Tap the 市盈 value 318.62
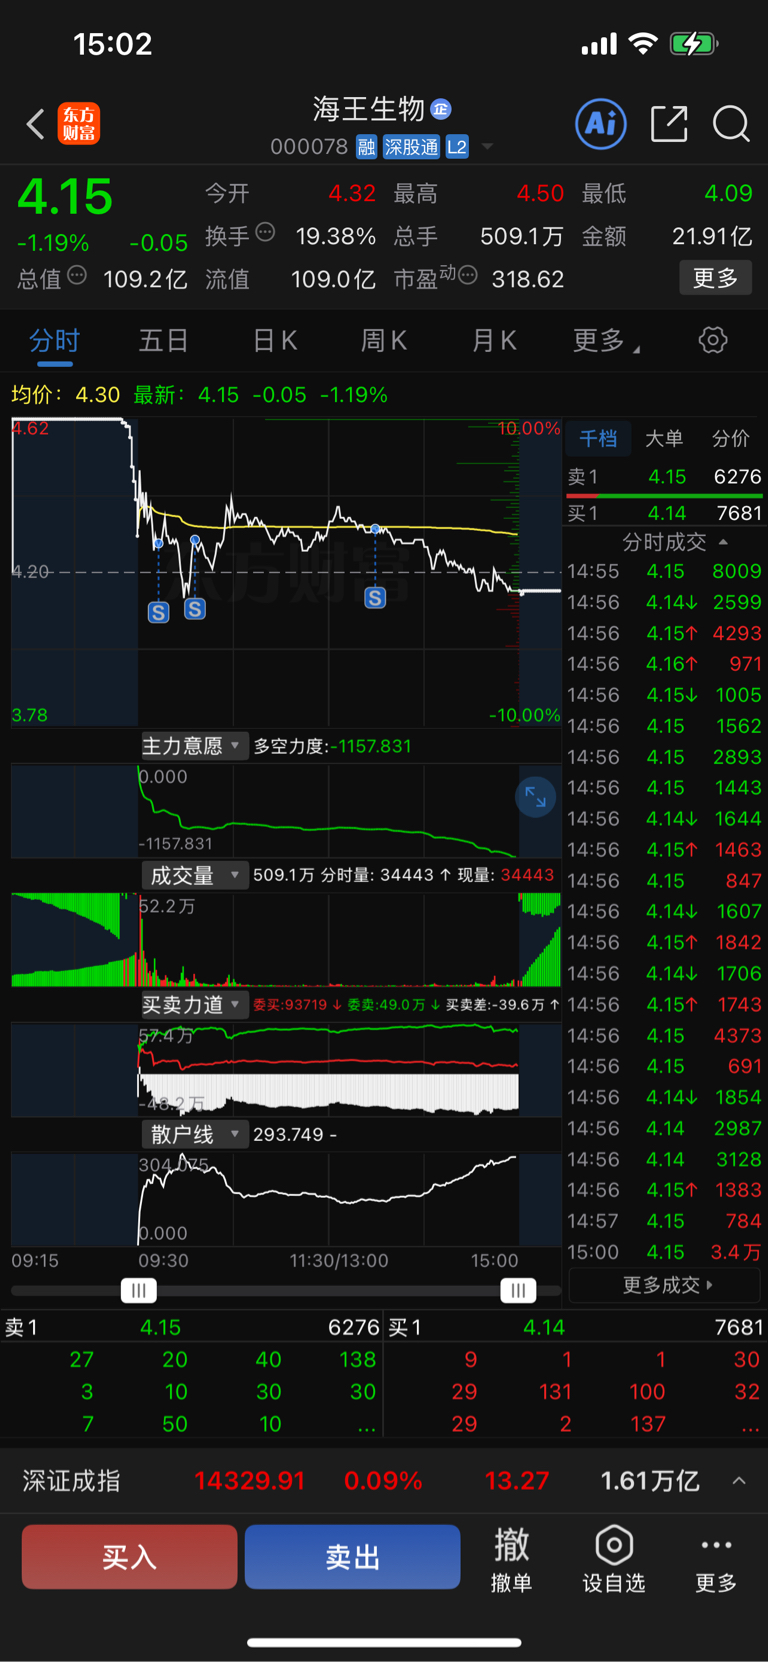768x1662 pixels. [x=528, y=279]
